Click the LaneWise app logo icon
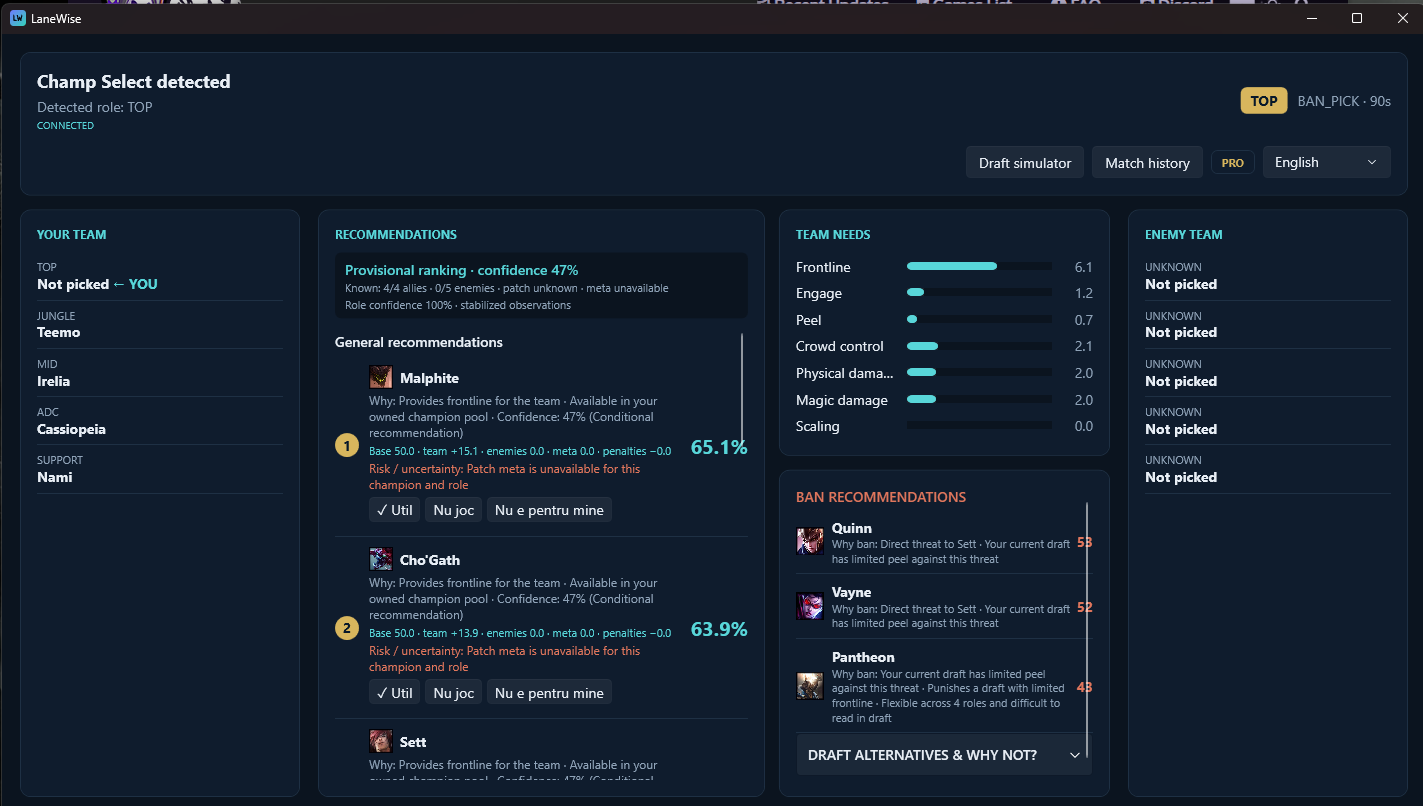The image size is (1423, 806). coord(18,18)
